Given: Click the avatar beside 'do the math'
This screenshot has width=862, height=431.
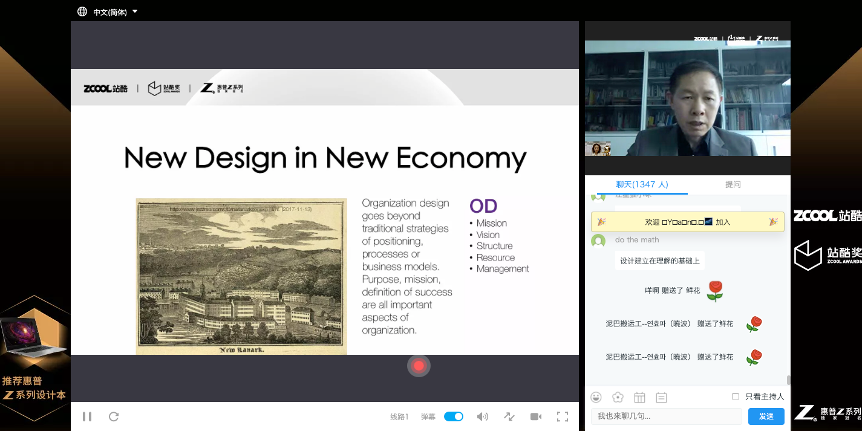Looking at the screenshot, I should click(598, 241).
